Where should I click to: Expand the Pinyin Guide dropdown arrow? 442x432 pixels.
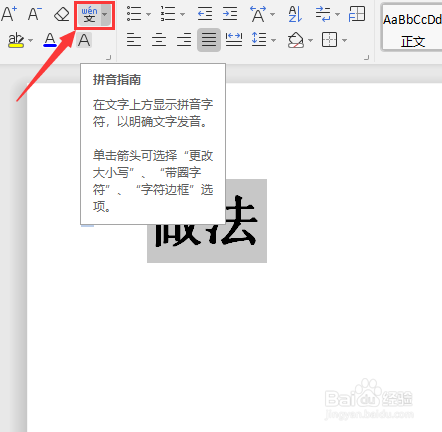(x=105, y=15)
